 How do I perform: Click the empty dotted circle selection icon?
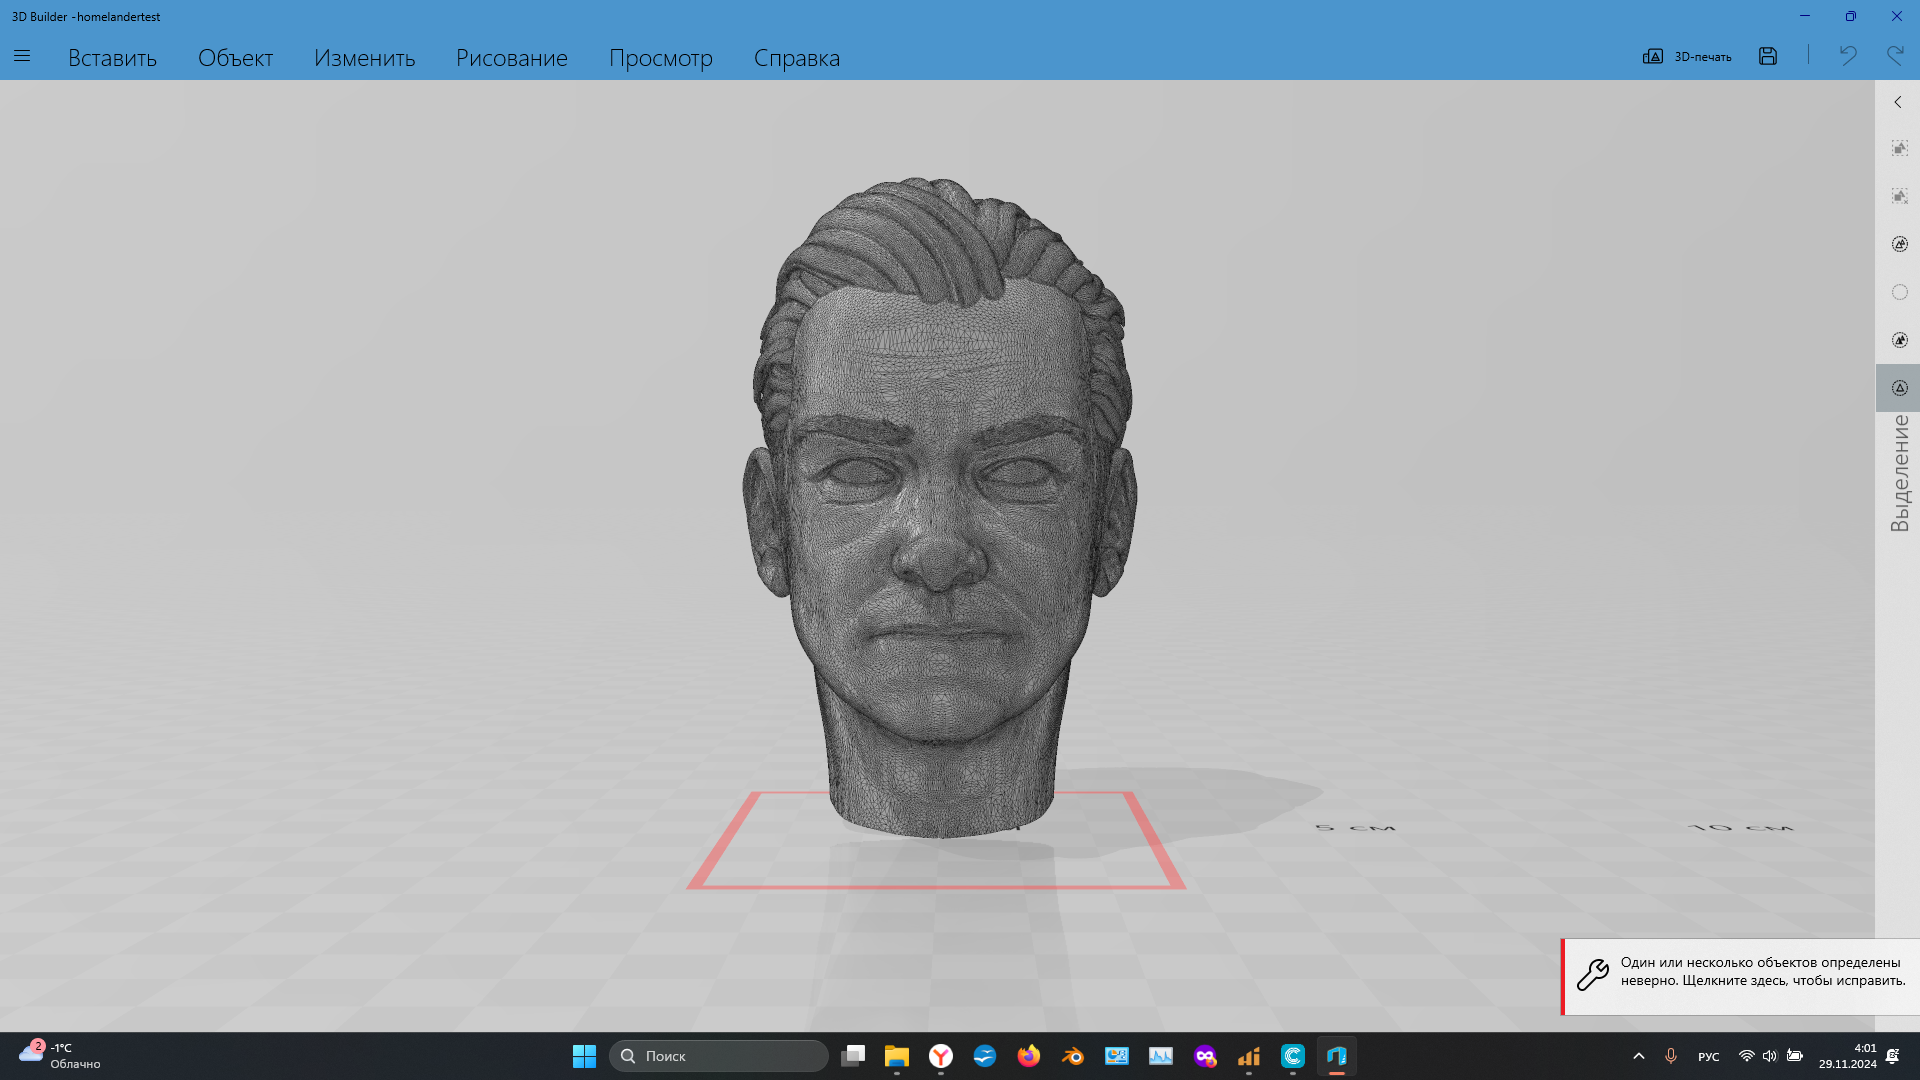coord(1899,292)
